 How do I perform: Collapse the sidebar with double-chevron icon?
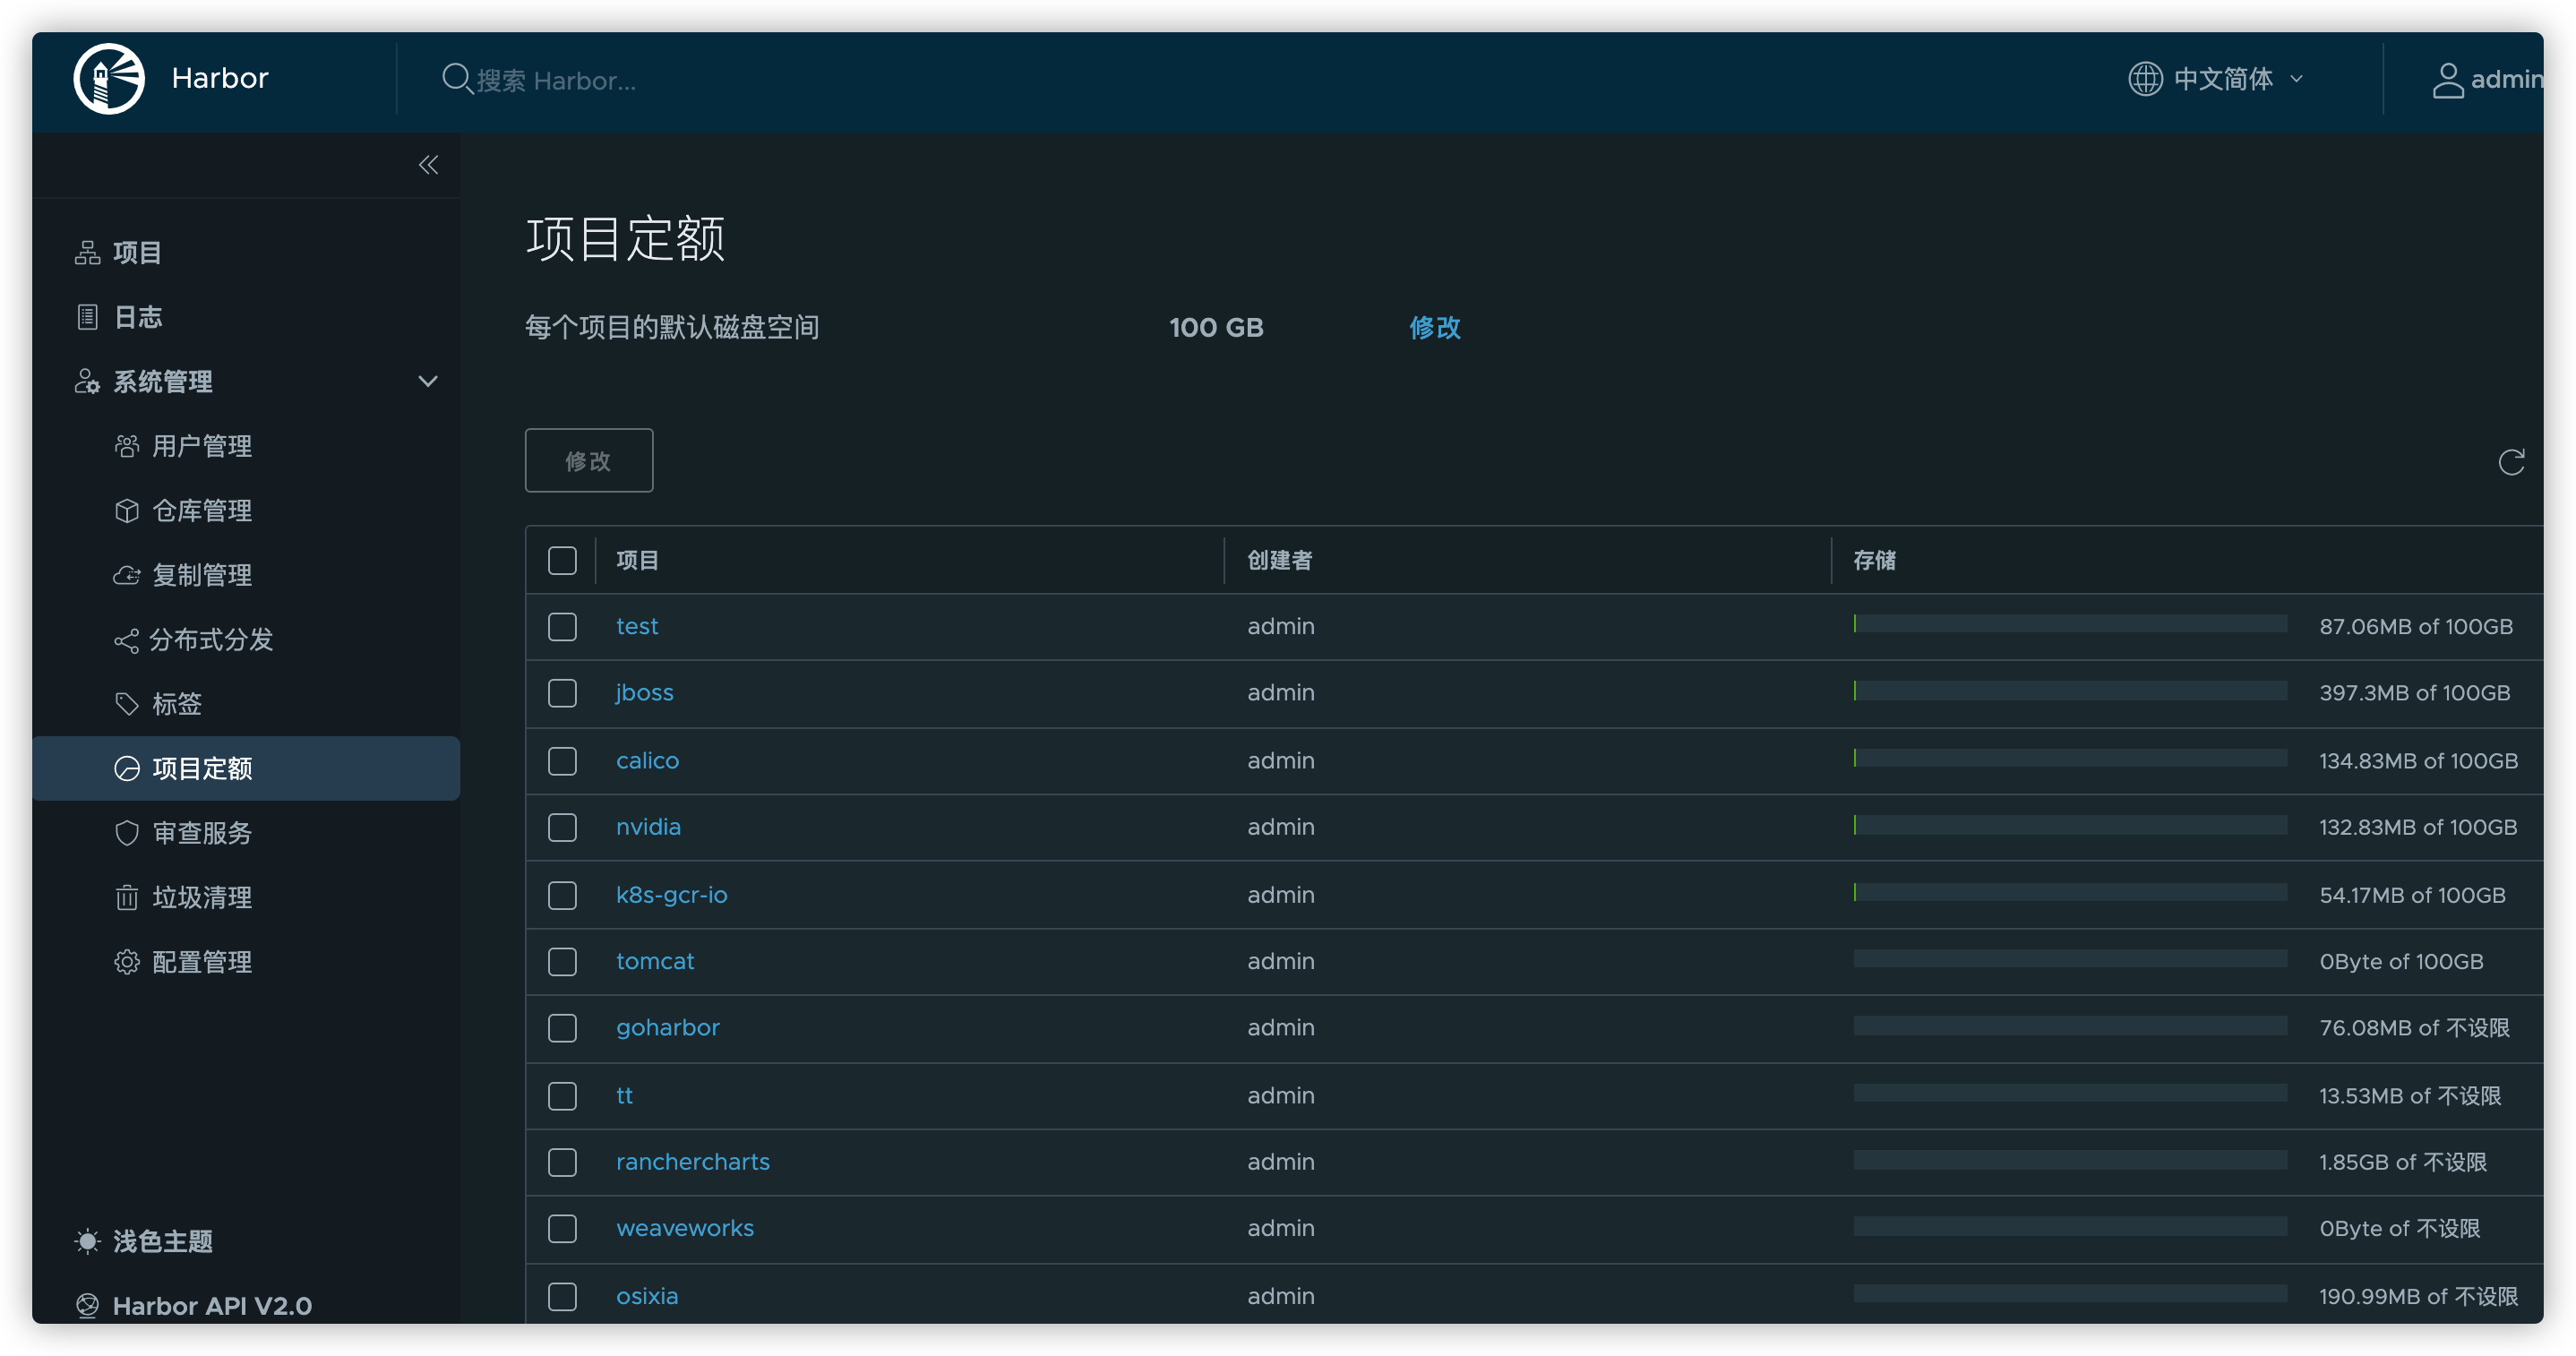[x=428, y=165]
